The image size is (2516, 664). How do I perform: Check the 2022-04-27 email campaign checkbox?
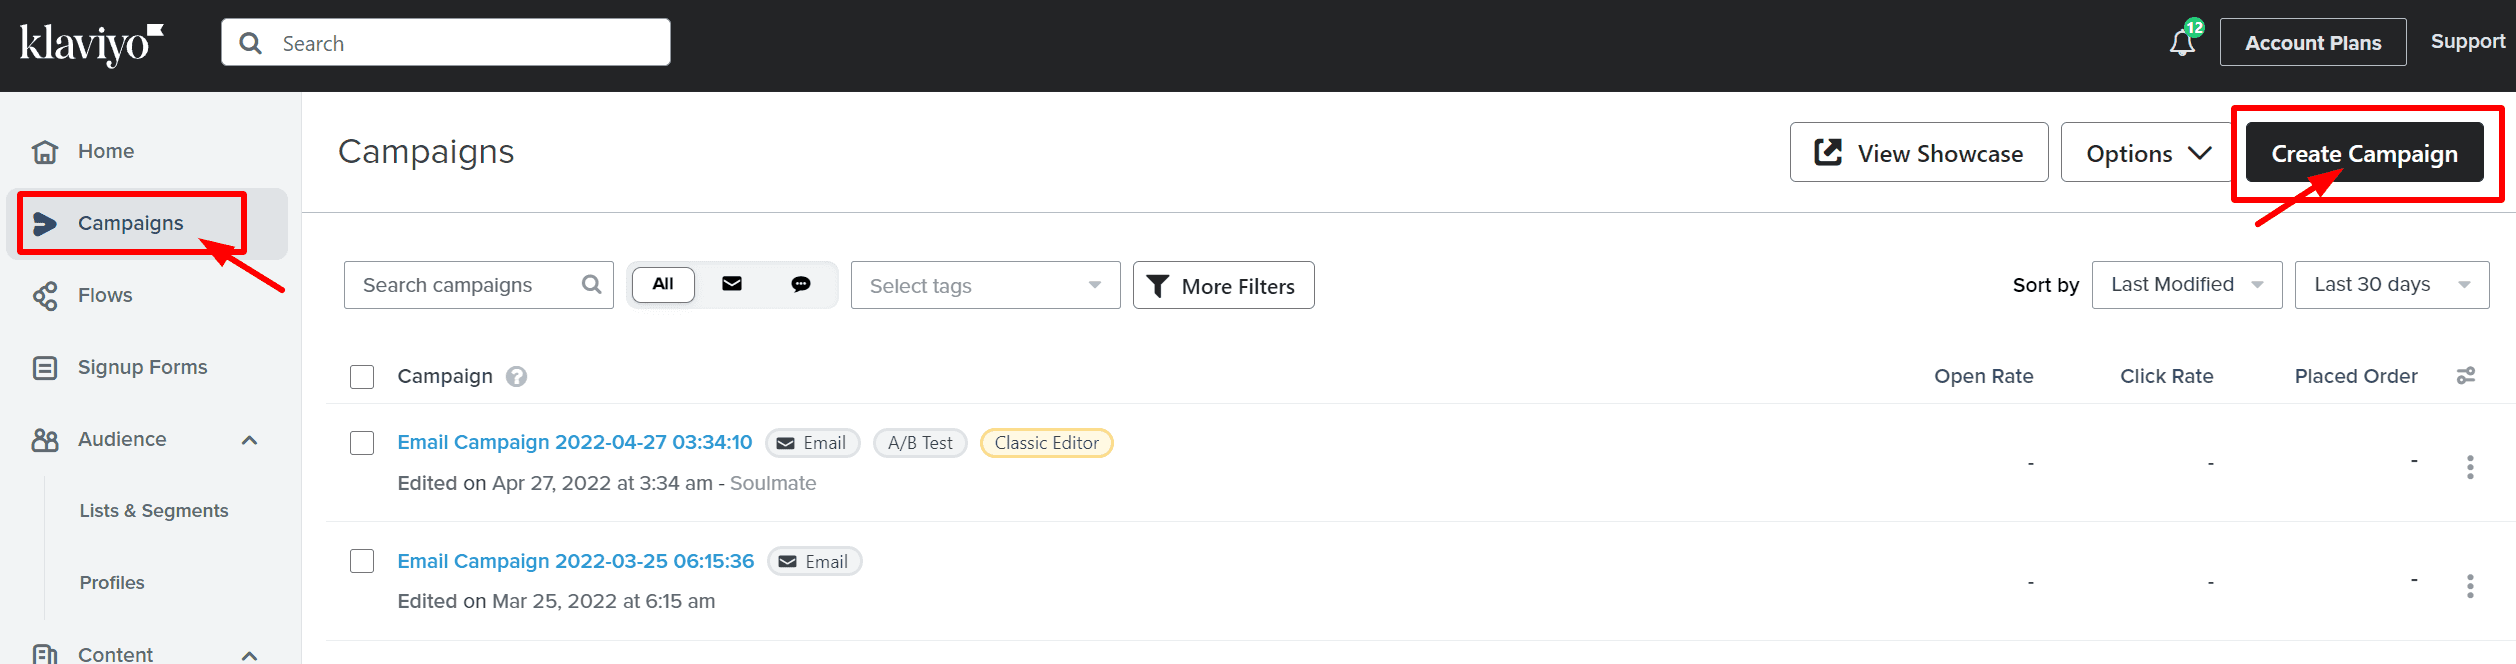(362, 443)
